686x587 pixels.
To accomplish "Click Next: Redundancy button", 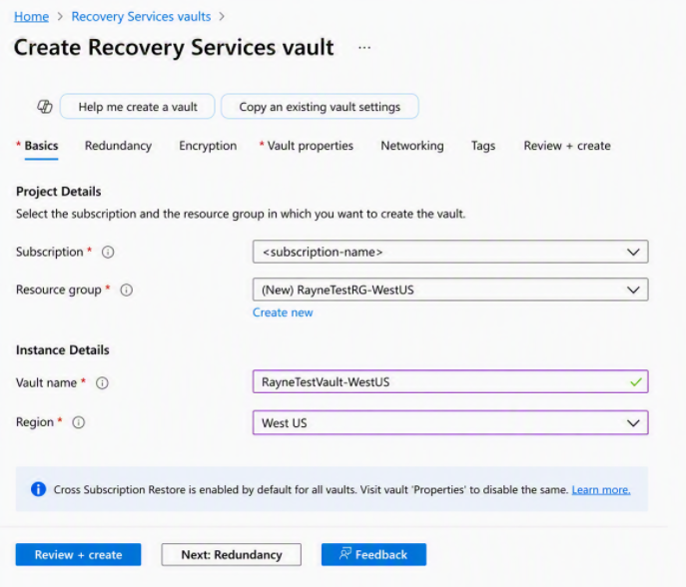I will coord(231,555).
